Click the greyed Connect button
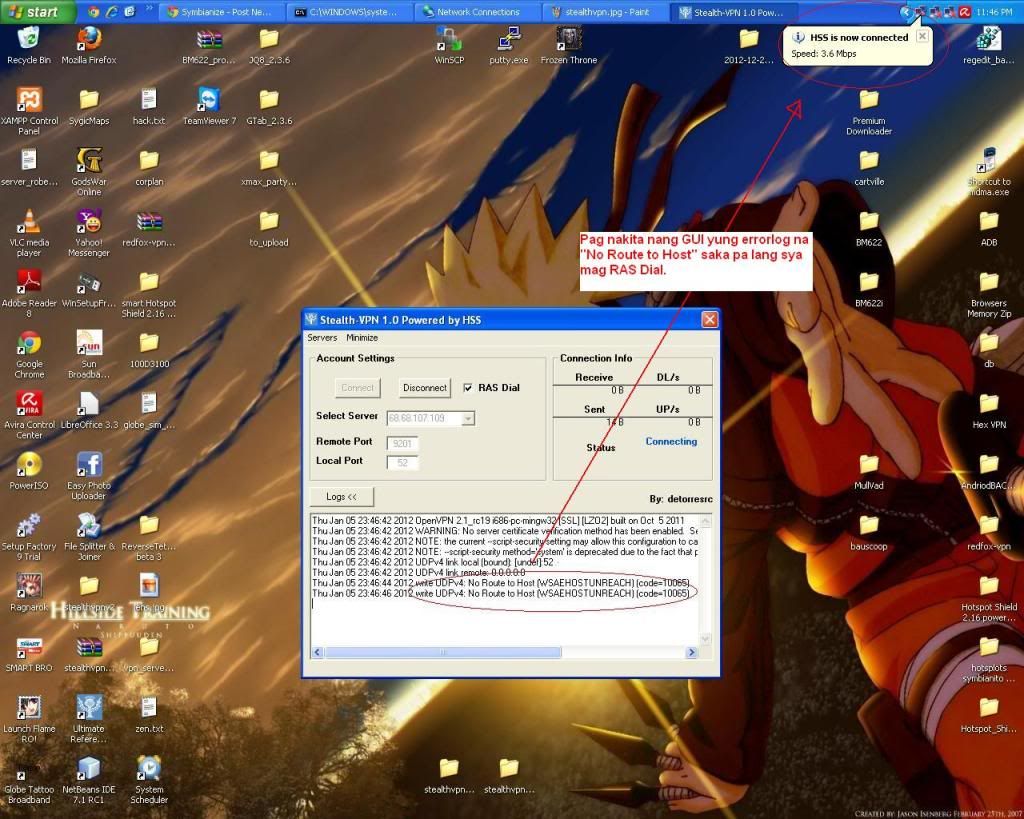The height and width of the screenshot is (819, 1024). 357,388
